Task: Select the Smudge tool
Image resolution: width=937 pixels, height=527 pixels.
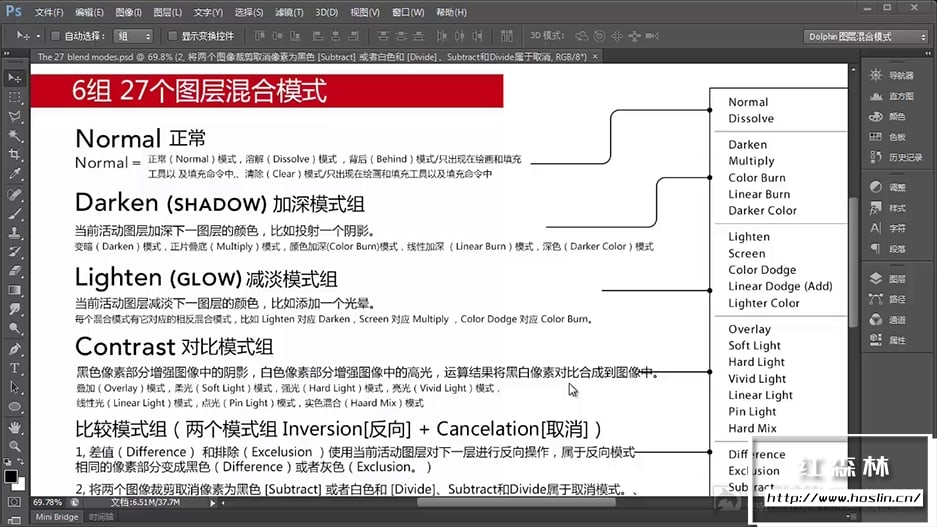Action: pos(14,309)
